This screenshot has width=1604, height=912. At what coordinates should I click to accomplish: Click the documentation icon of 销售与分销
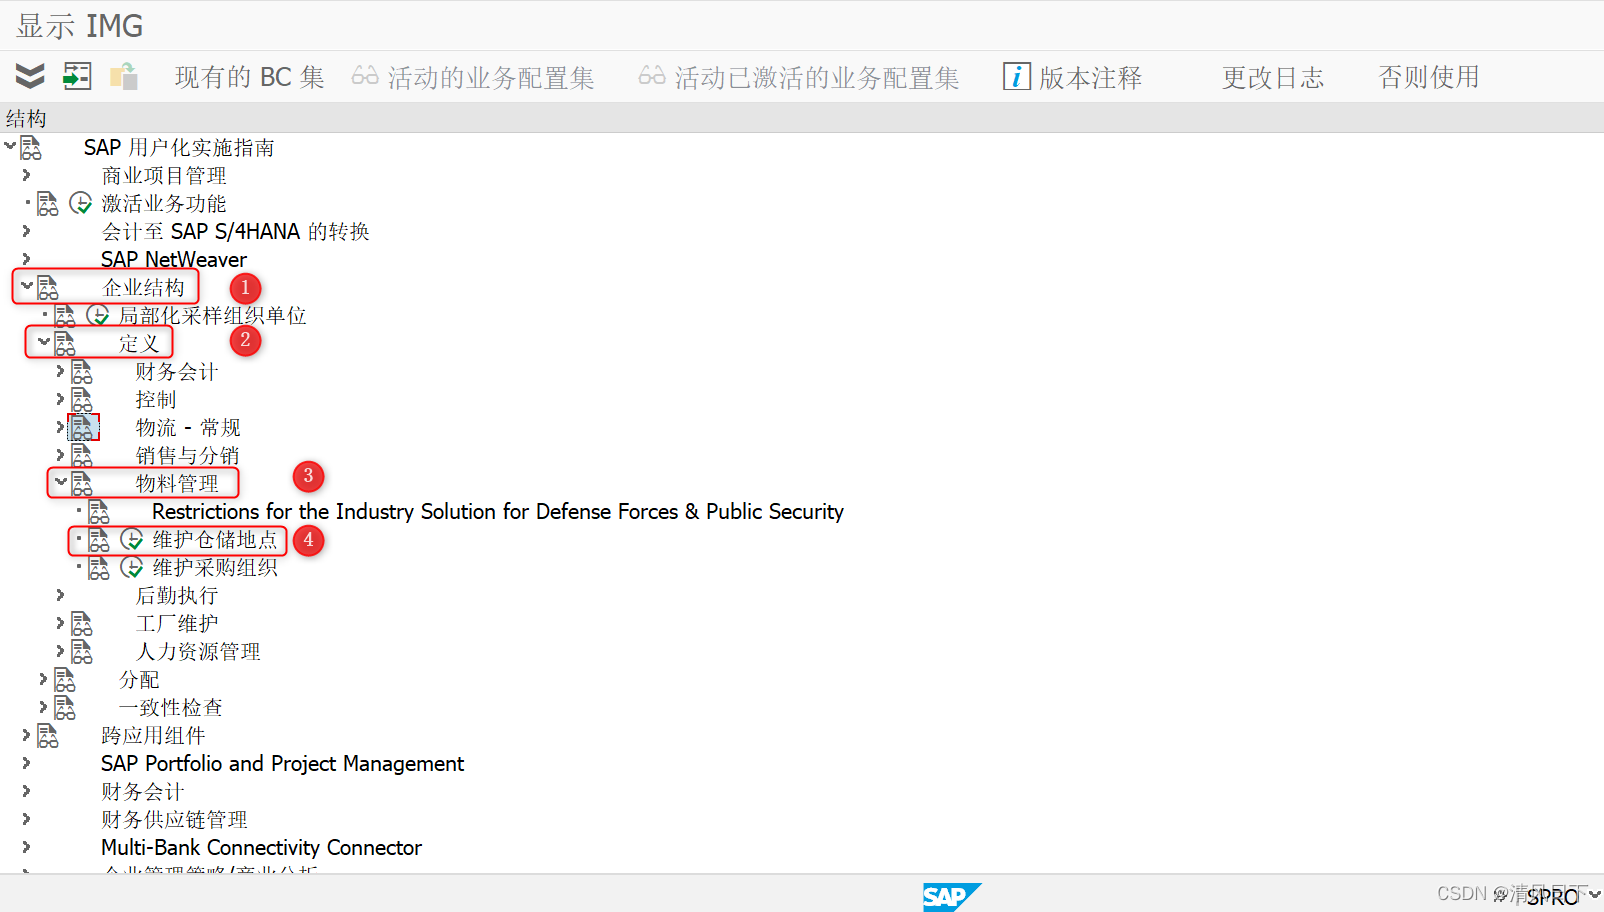(x=82, y=456)
